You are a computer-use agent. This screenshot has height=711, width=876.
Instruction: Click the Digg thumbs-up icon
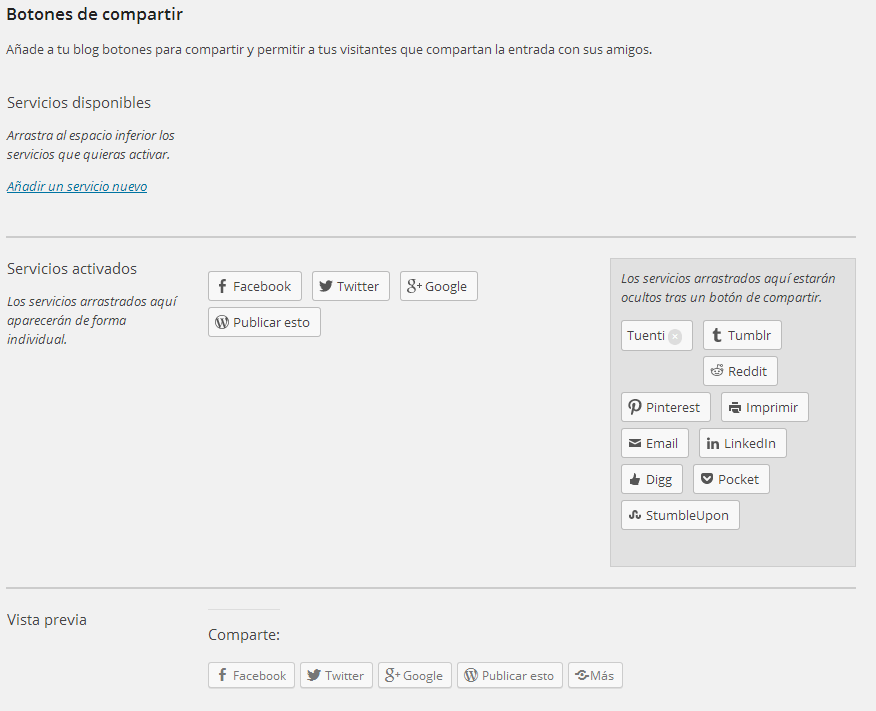tap(635, 479)
